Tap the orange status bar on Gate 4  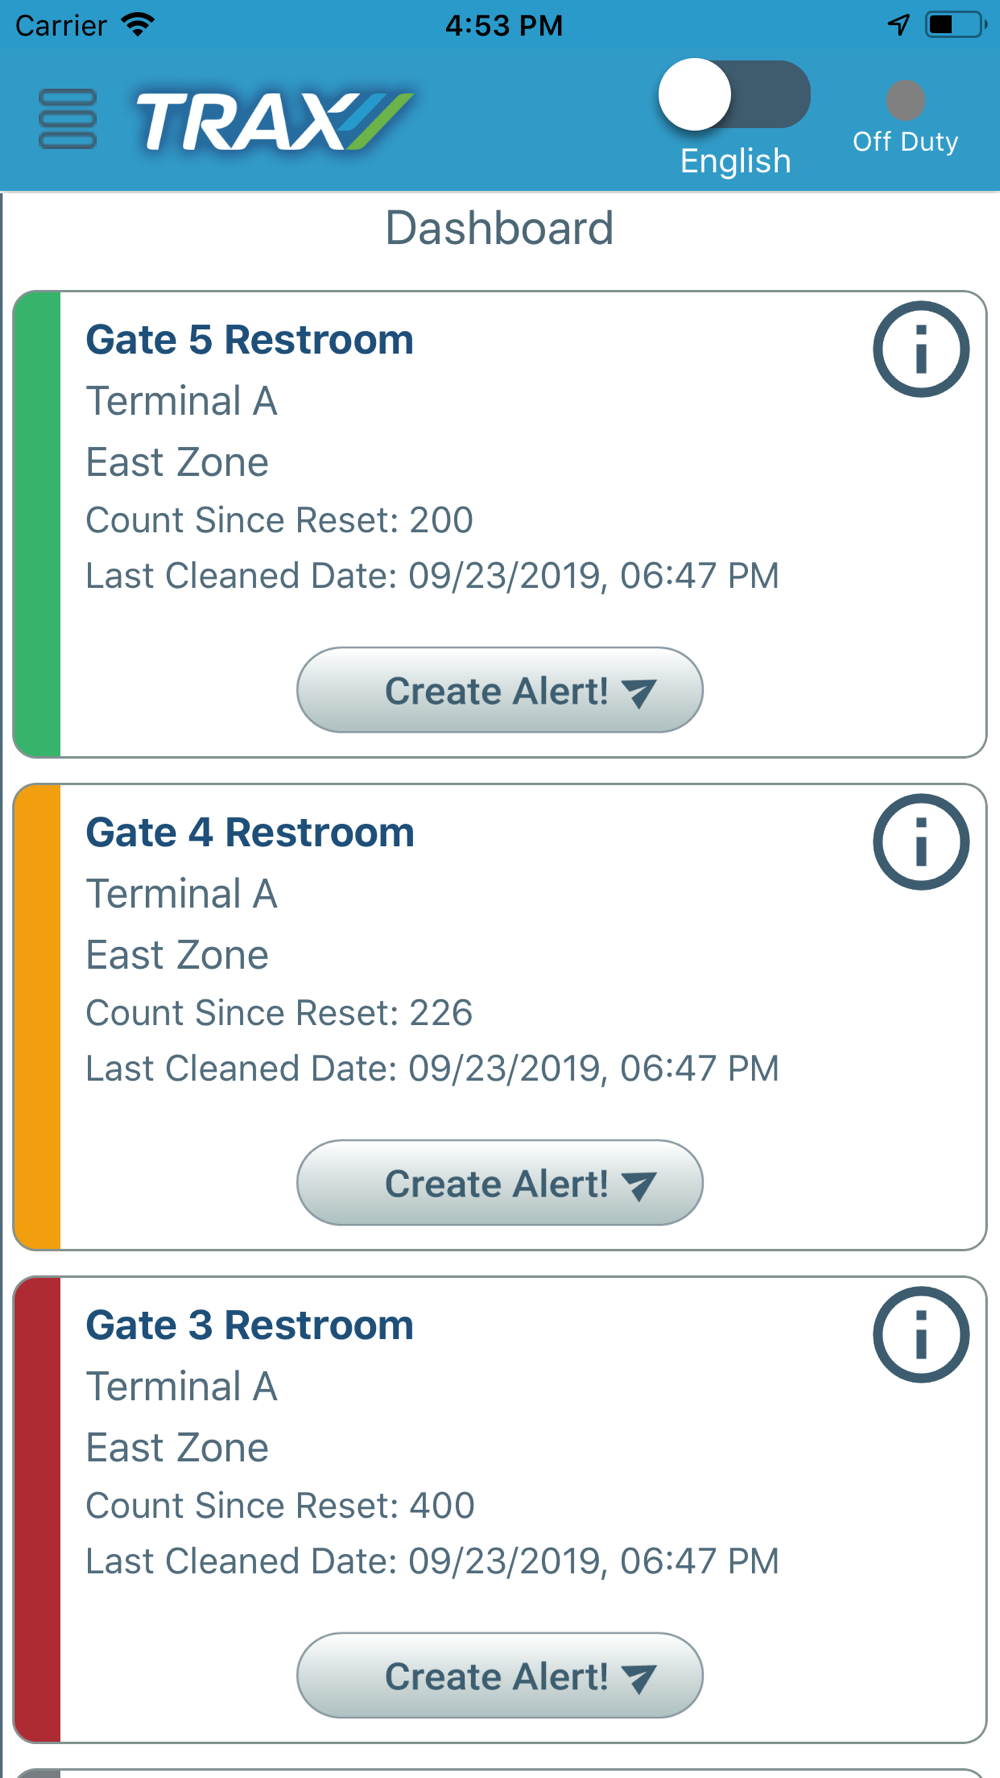click(38, 1017)
